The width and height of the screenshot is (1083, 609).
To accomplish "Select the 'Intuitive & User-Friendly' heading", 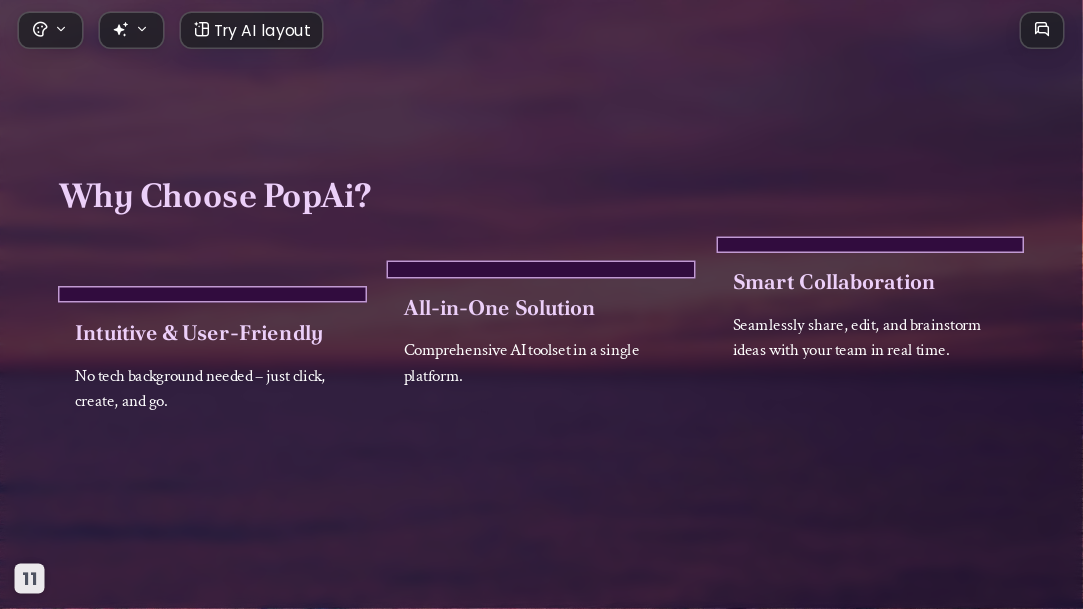I will (x=199, y=334).
